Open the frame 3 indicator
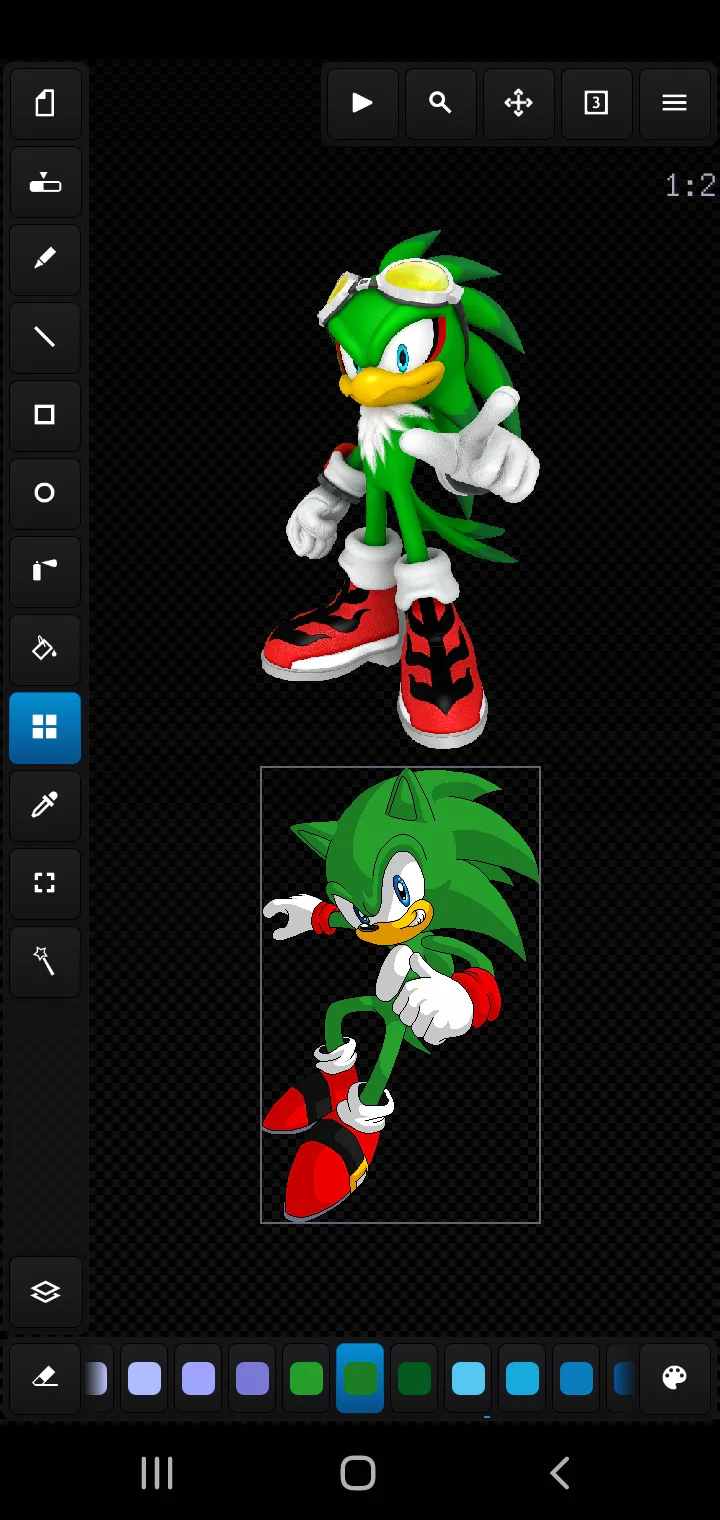This screenshot has width=720, height=1520. pos(596,103)
